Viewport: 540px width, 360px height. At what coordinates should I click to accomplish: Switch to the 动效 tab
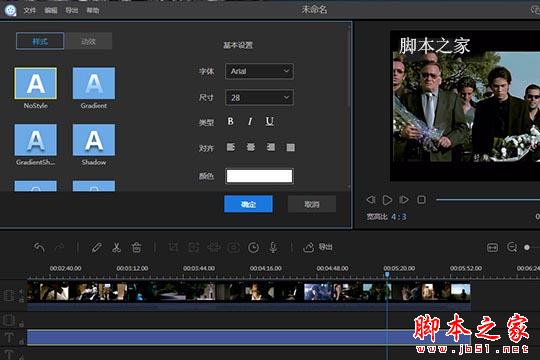pyautogui.click(x=88, y=41)
